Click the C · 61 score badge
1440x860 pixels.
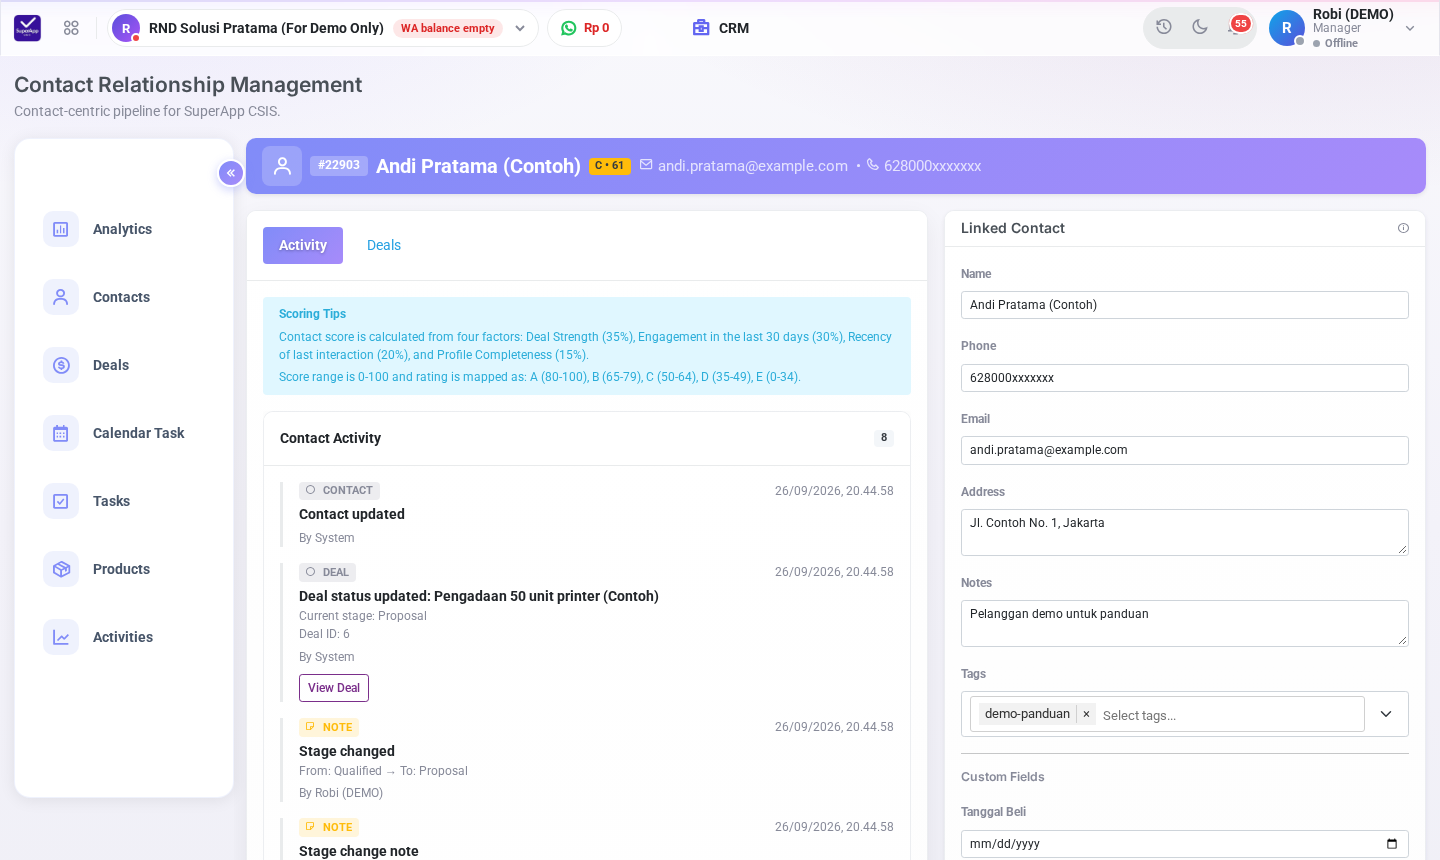(610, 166)
